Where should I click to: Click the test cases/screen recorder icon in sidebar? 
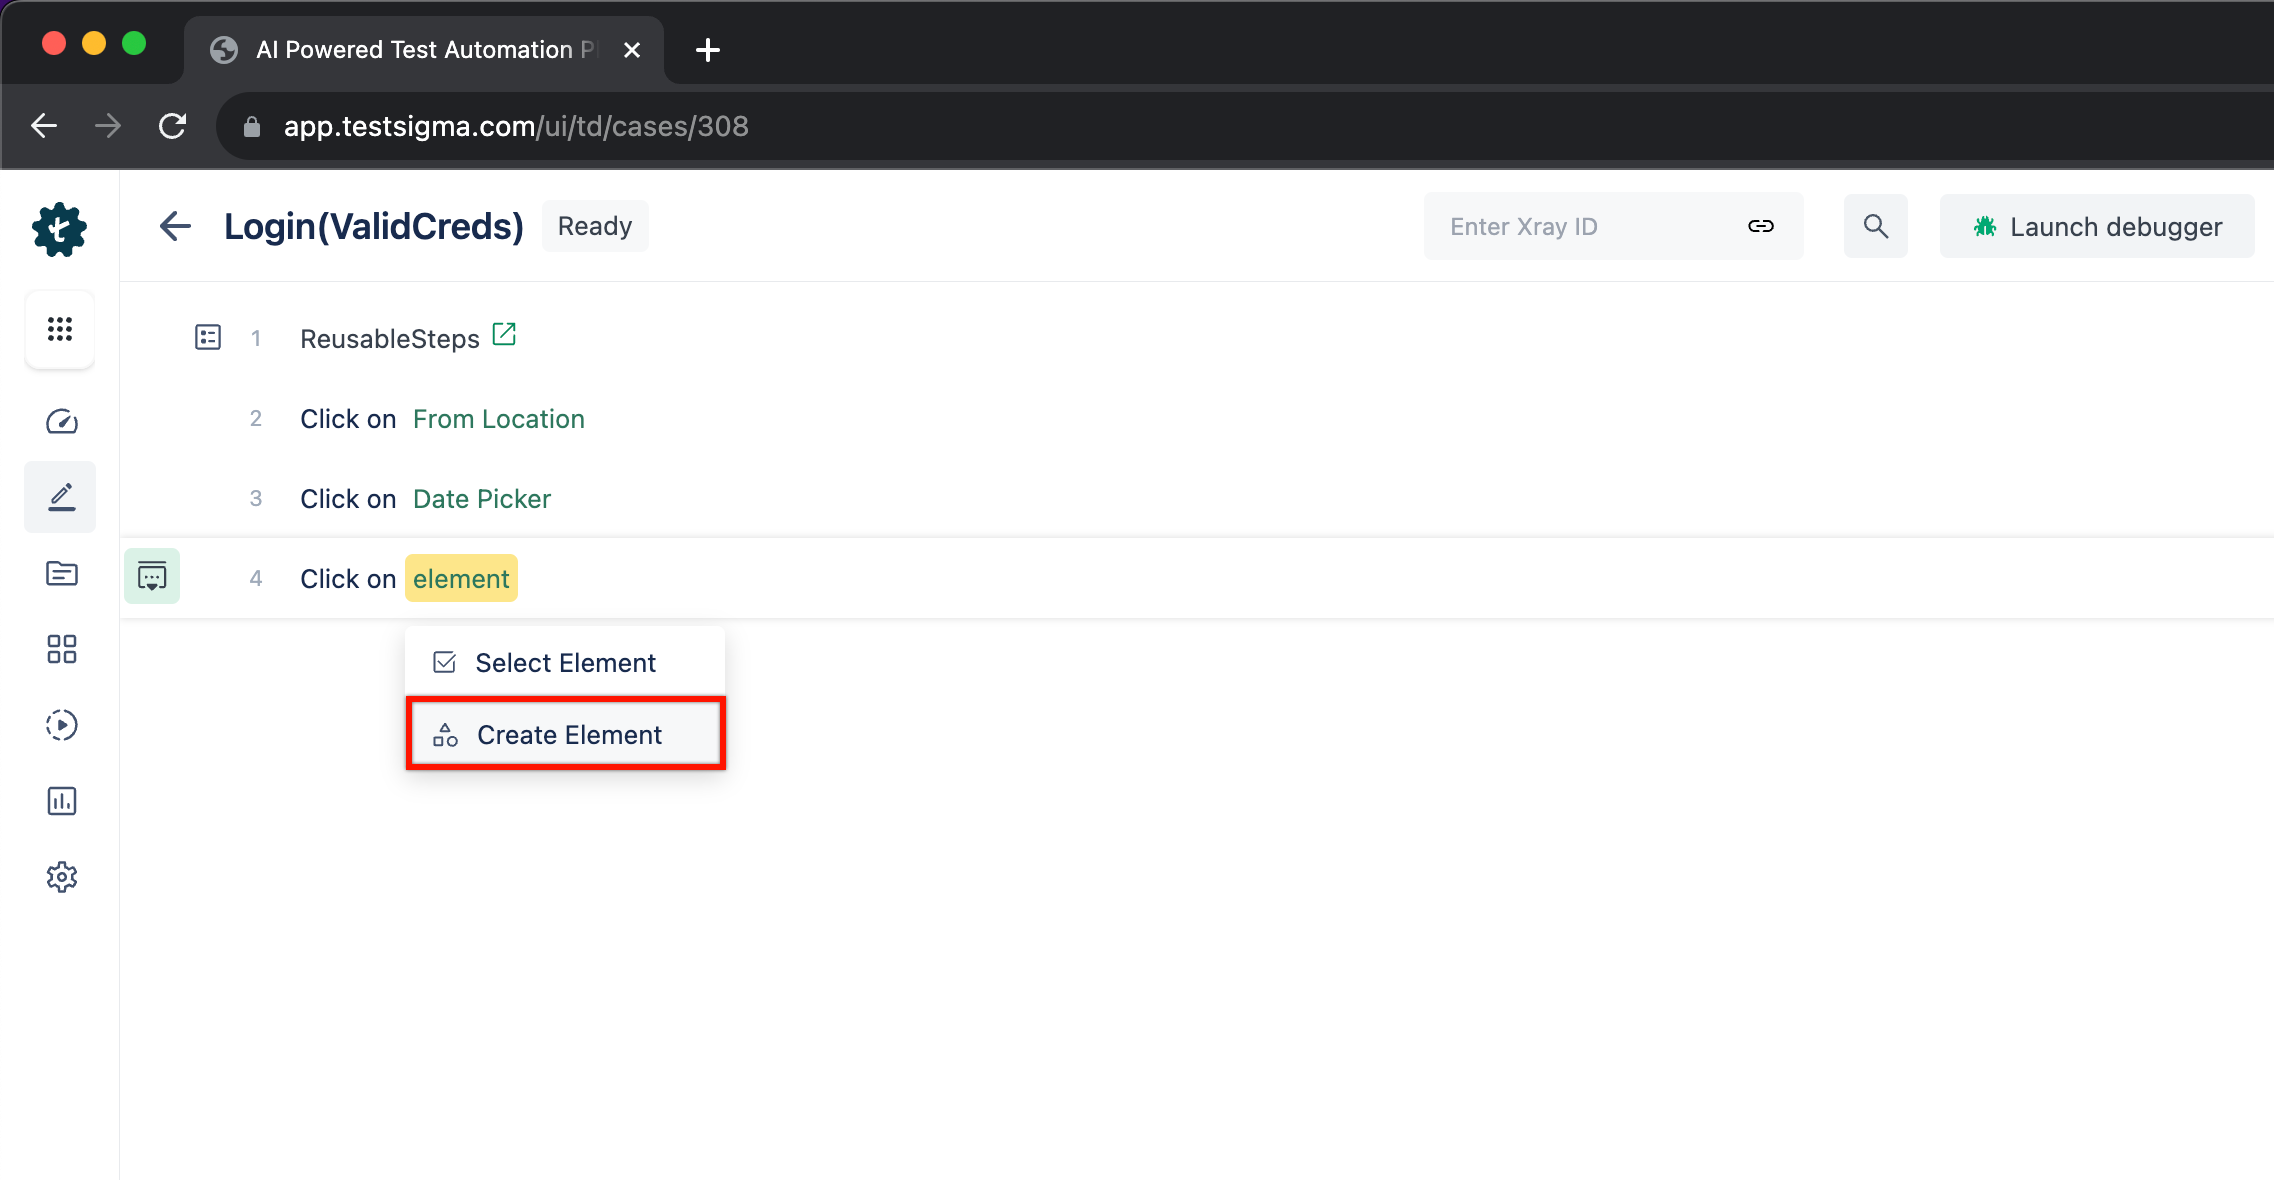tap(60, 726)
